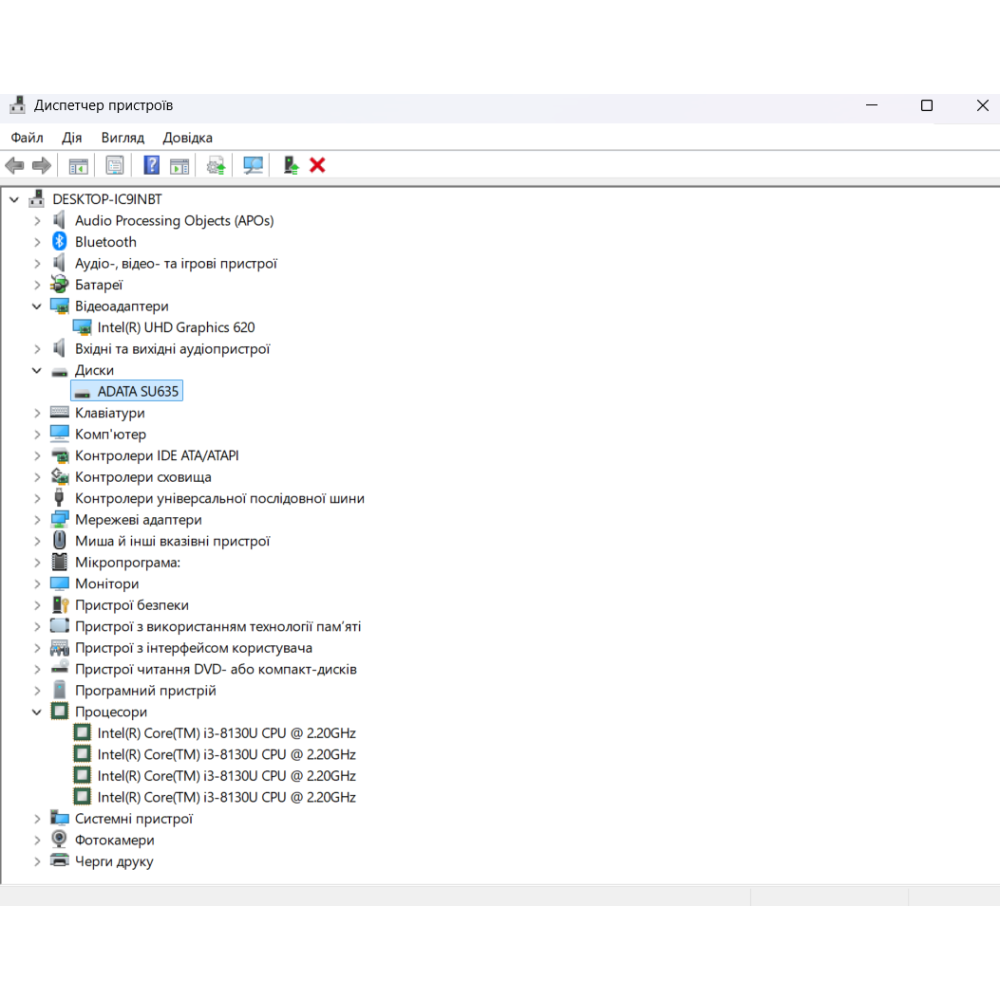This screenshot has height=1000, width=1000.
Task: Open the Дія menu
Action: pos(72,137)
